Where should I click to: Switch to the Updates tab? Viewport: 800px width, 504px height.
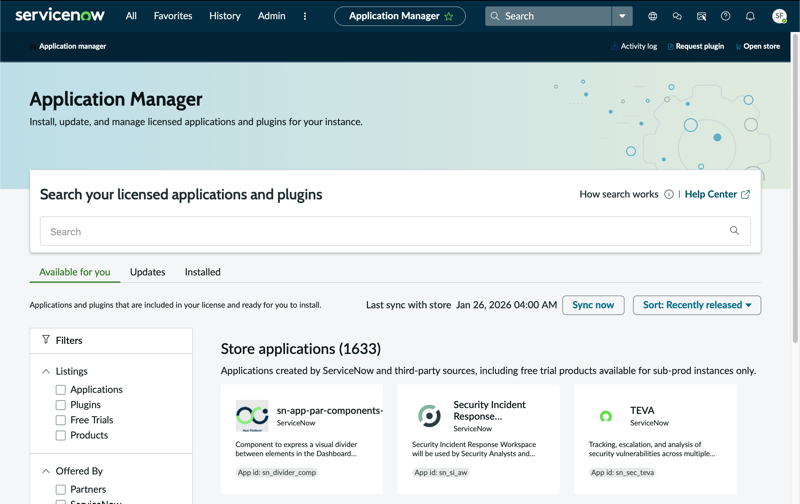pos(147,272)
